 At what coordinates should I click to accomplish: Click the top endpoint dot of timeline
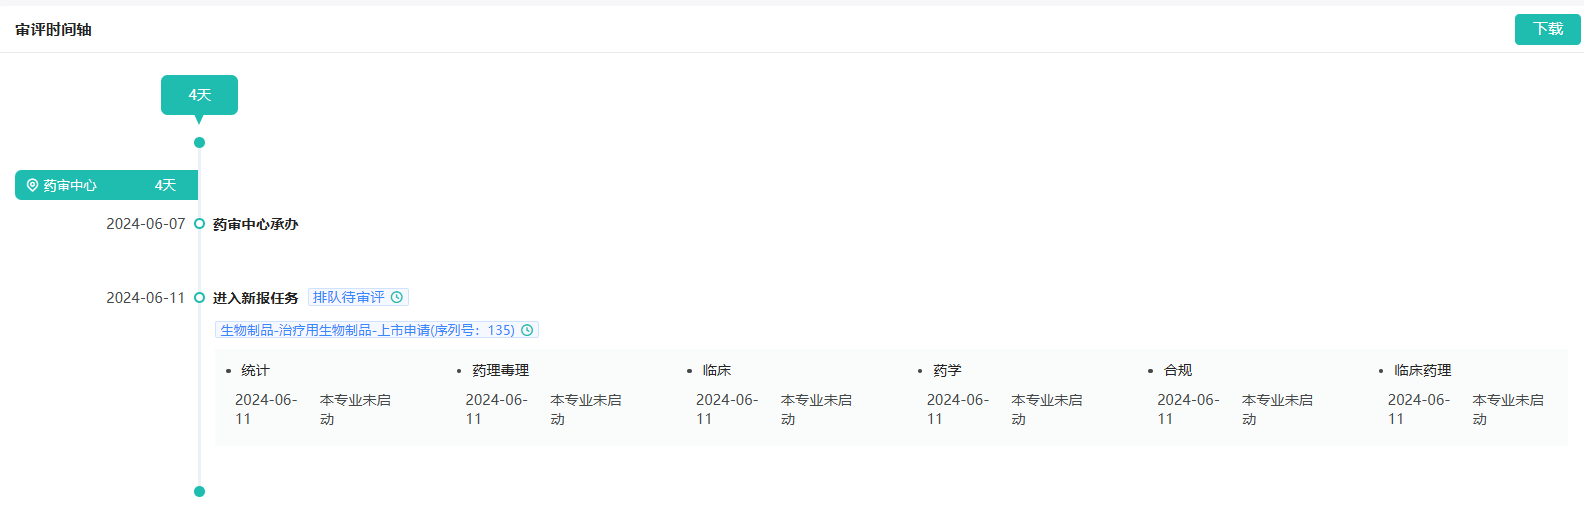point(199,143)
